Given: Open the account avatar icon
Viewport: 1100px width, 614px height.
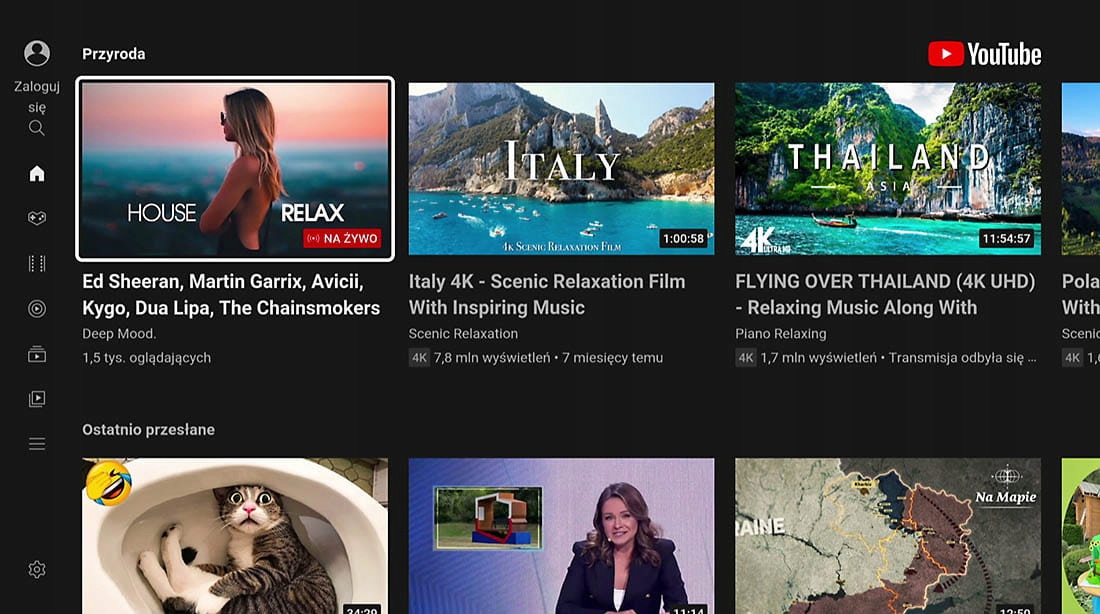Looking at the screenshot, I should click(36, 53).
